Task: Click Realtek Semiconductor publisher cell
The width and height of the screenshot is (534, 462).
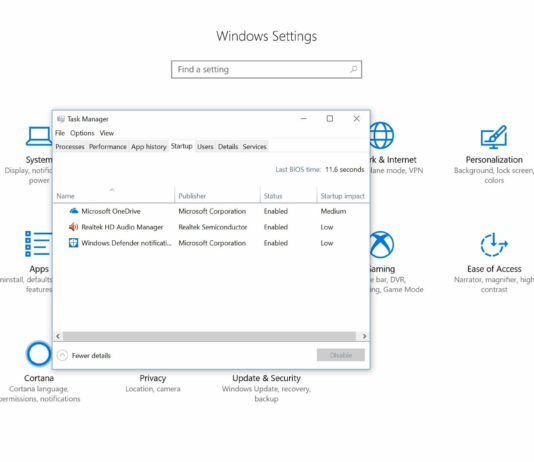Action: click(213, 227)
